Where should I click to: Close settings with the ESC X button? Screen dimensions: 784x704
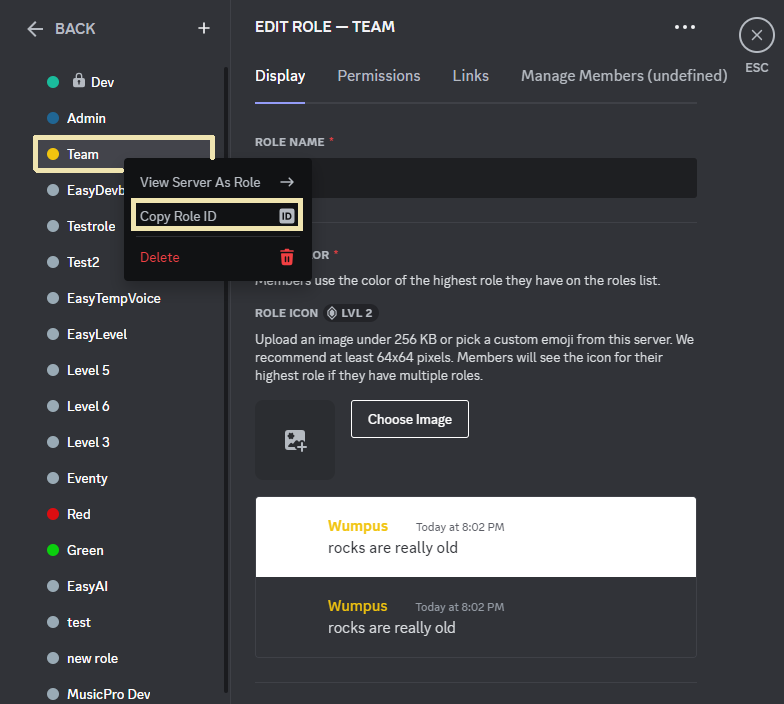click(x=756, y=35)
